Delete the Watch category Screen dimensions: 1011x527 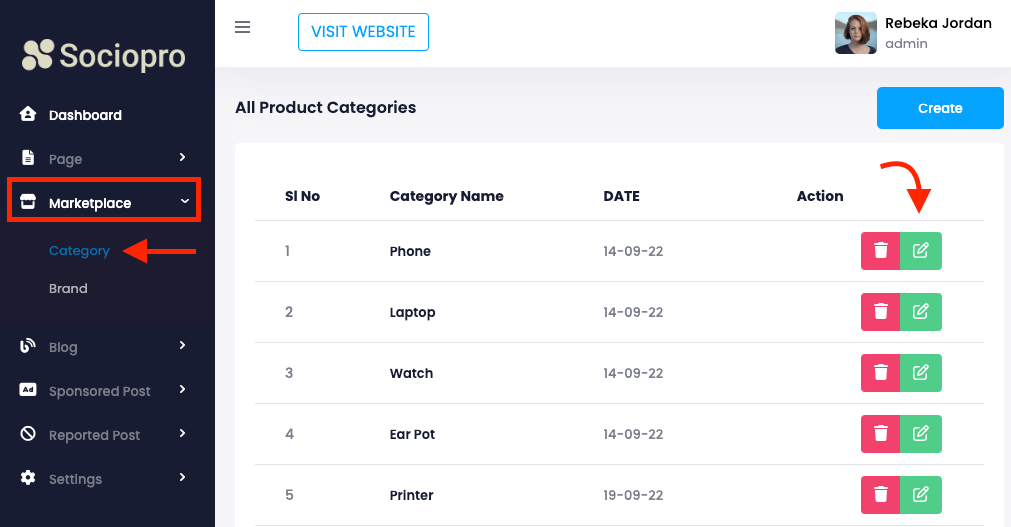pos(880,373)
